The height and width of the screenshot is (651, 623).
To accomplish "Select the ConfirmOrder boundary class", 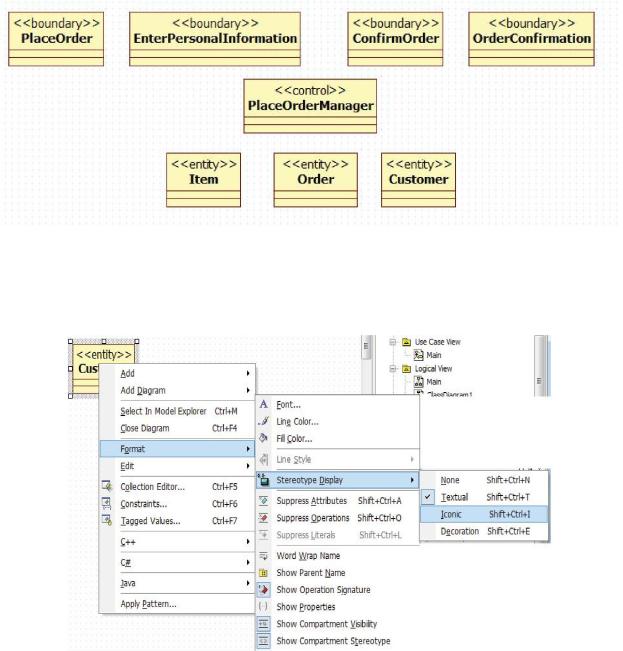I will pyautogui.click(x=396, y=39).
